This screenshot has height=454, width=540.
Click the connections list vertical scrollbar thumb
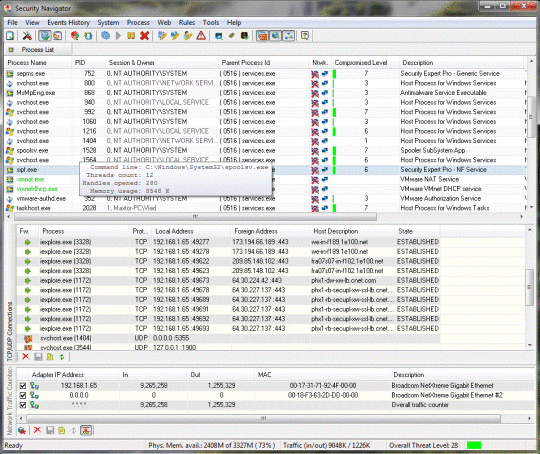[x=529, y=287]
